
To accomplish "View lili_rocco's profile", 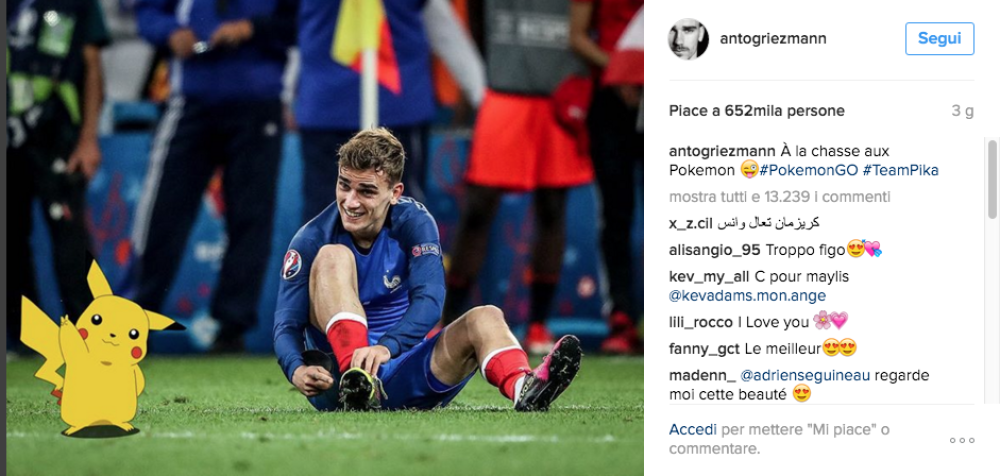I will pyautogui.click(x=701, y=321).
